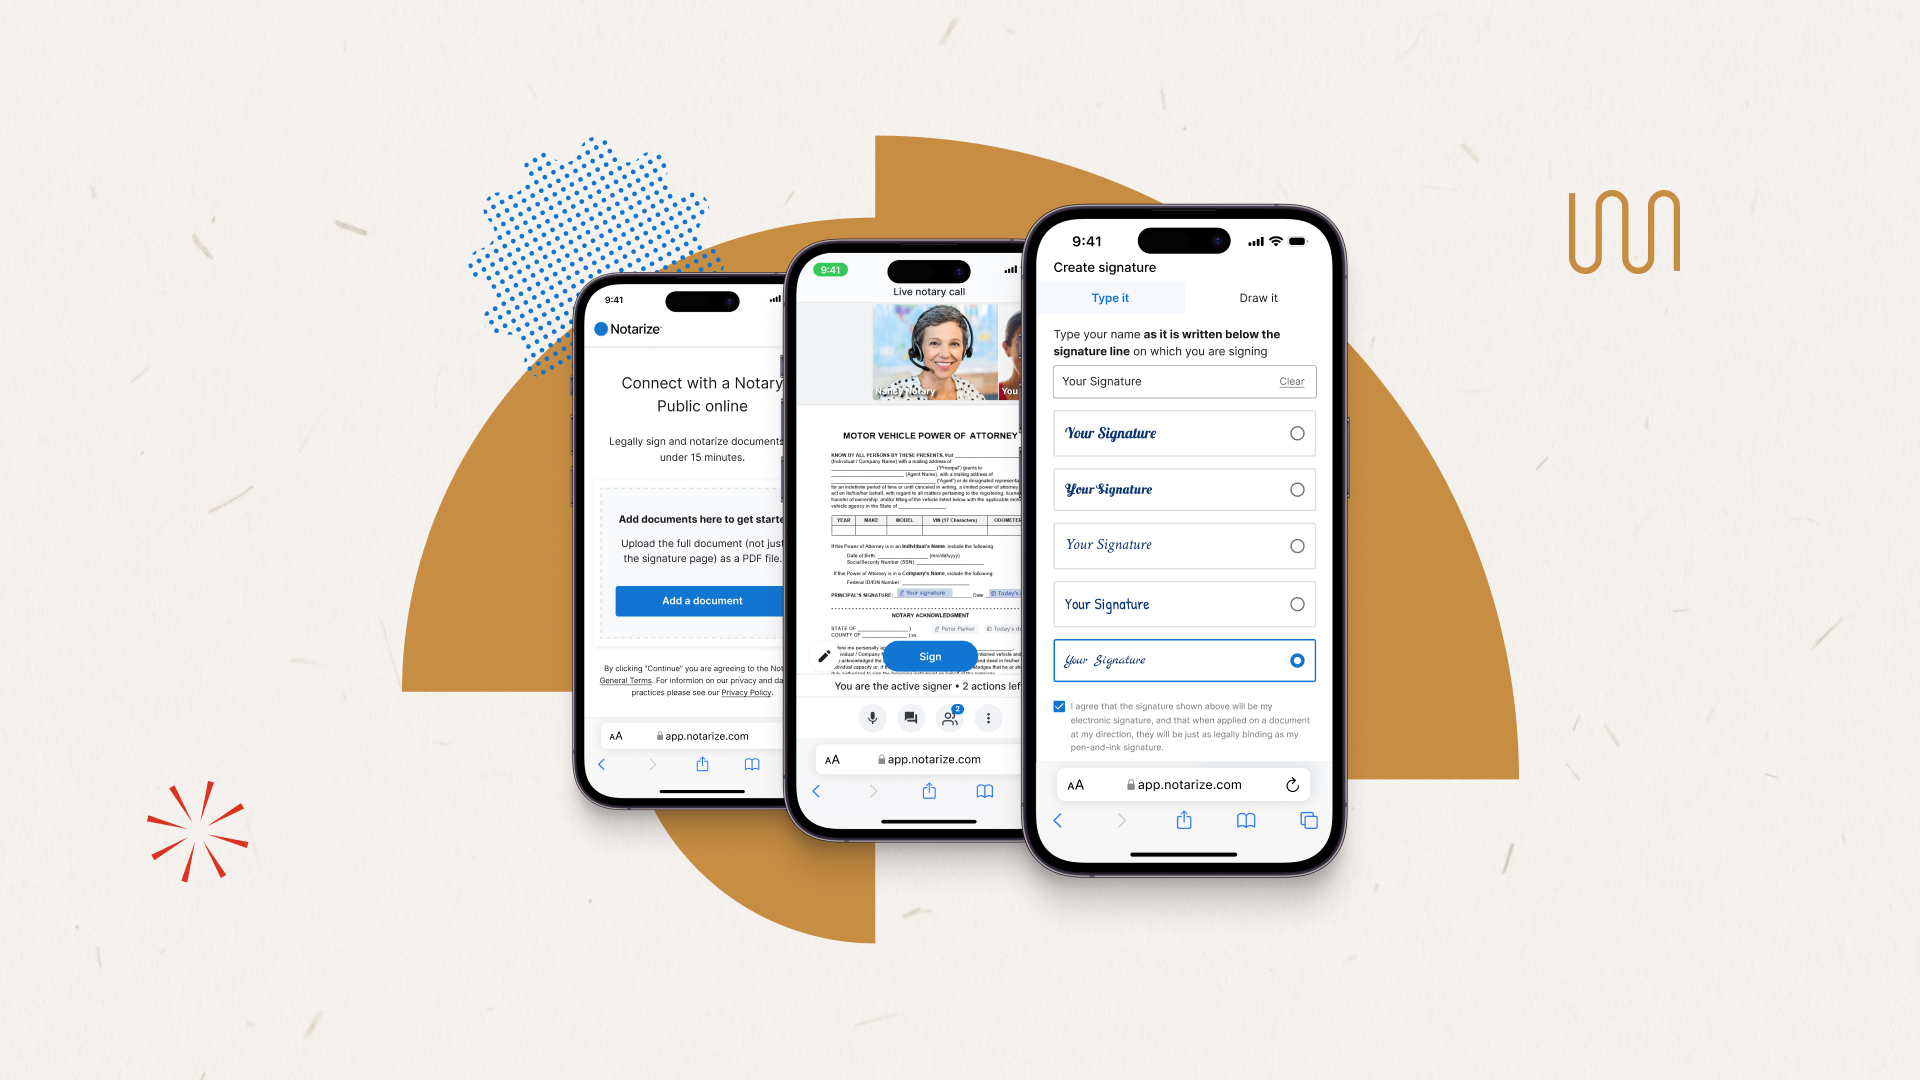Click the chat/message icon on notary call
This screenshot has width=1920, height=1080.
(x=910, y=717)
